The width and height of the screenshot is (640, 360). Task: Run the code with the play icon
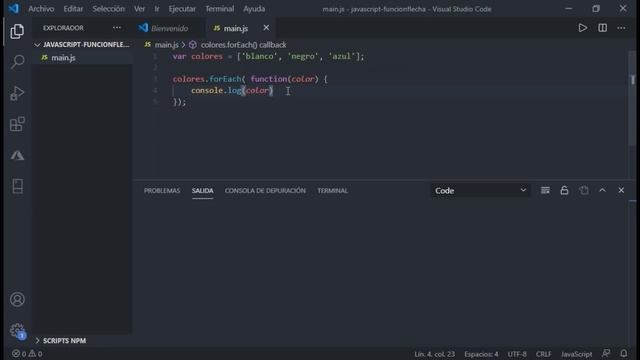[582, 28]
